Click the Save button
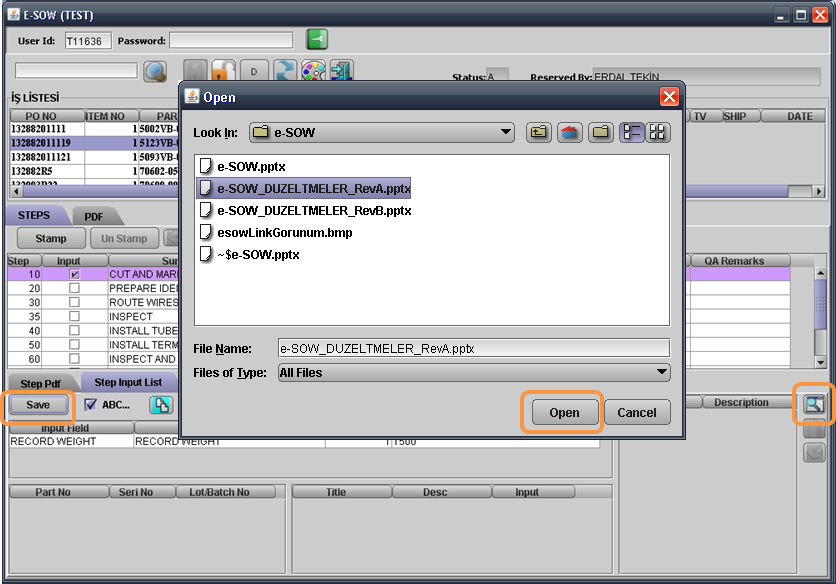The height and width of the screenshot is (584, 836). pyautogui.click(x=38, y=405)
